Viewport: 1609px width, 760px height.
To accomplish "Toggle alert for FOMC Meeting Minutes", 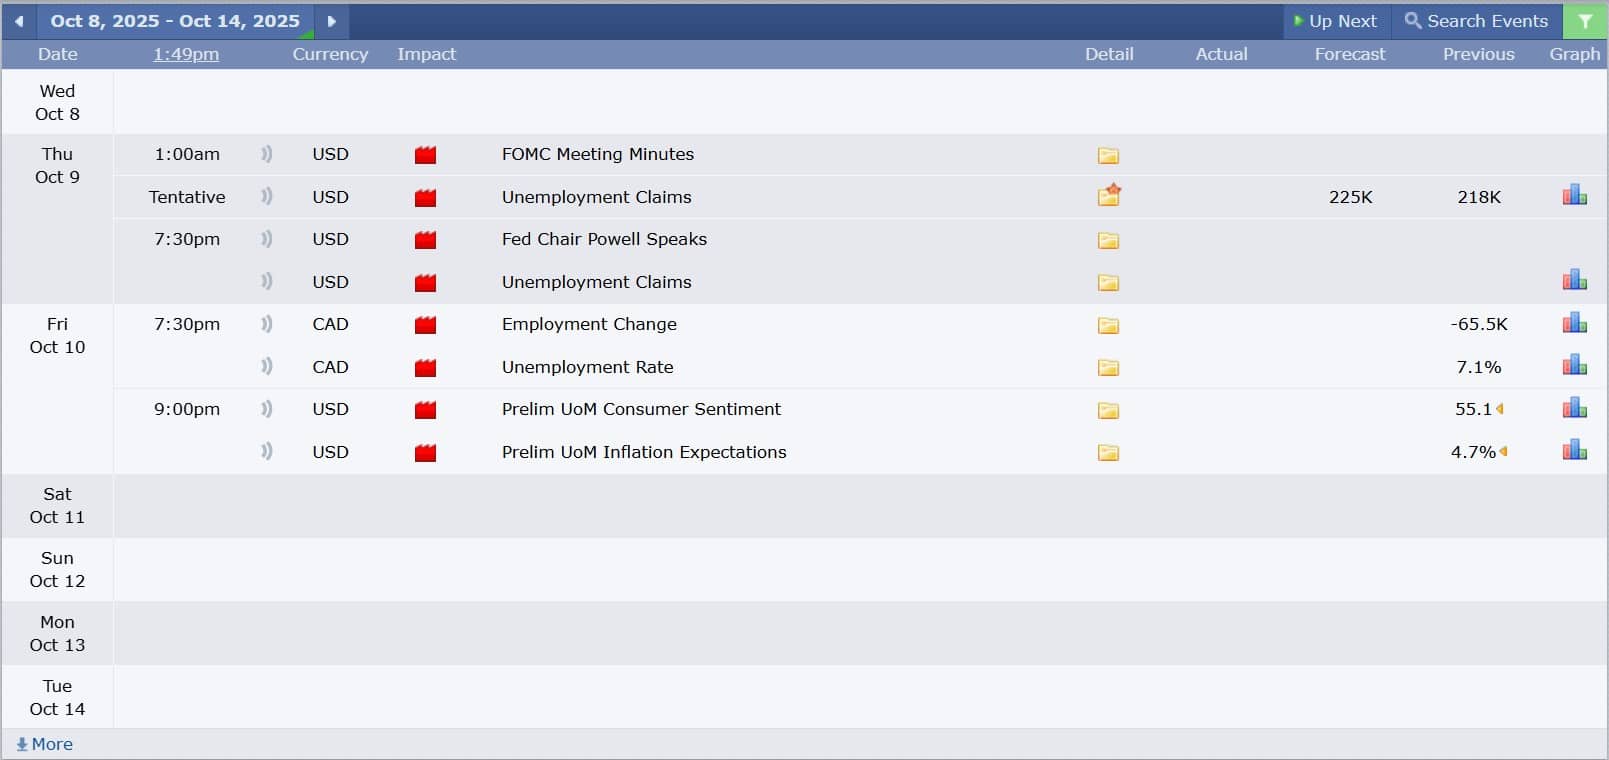I will click(x=266, y=154).
